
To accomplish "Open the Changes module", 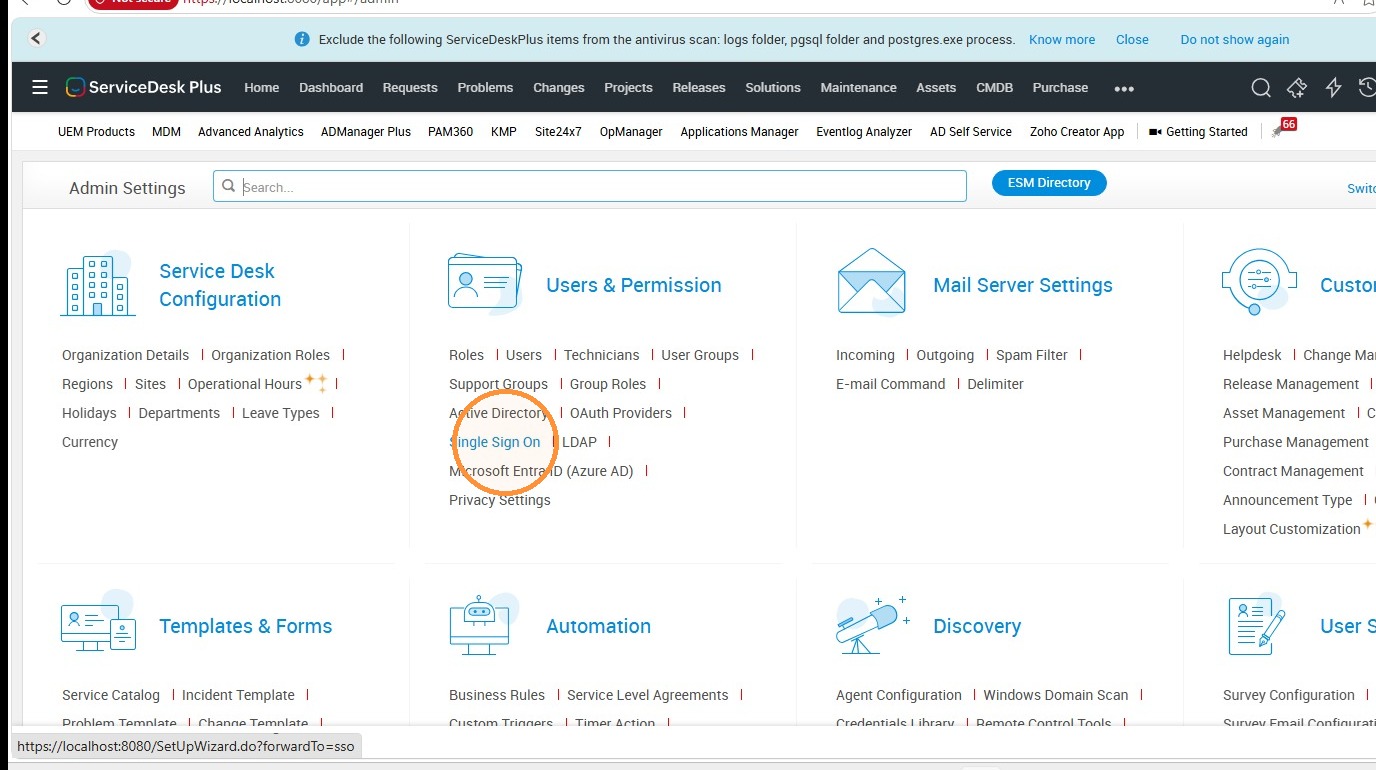I will pos(559,88).
